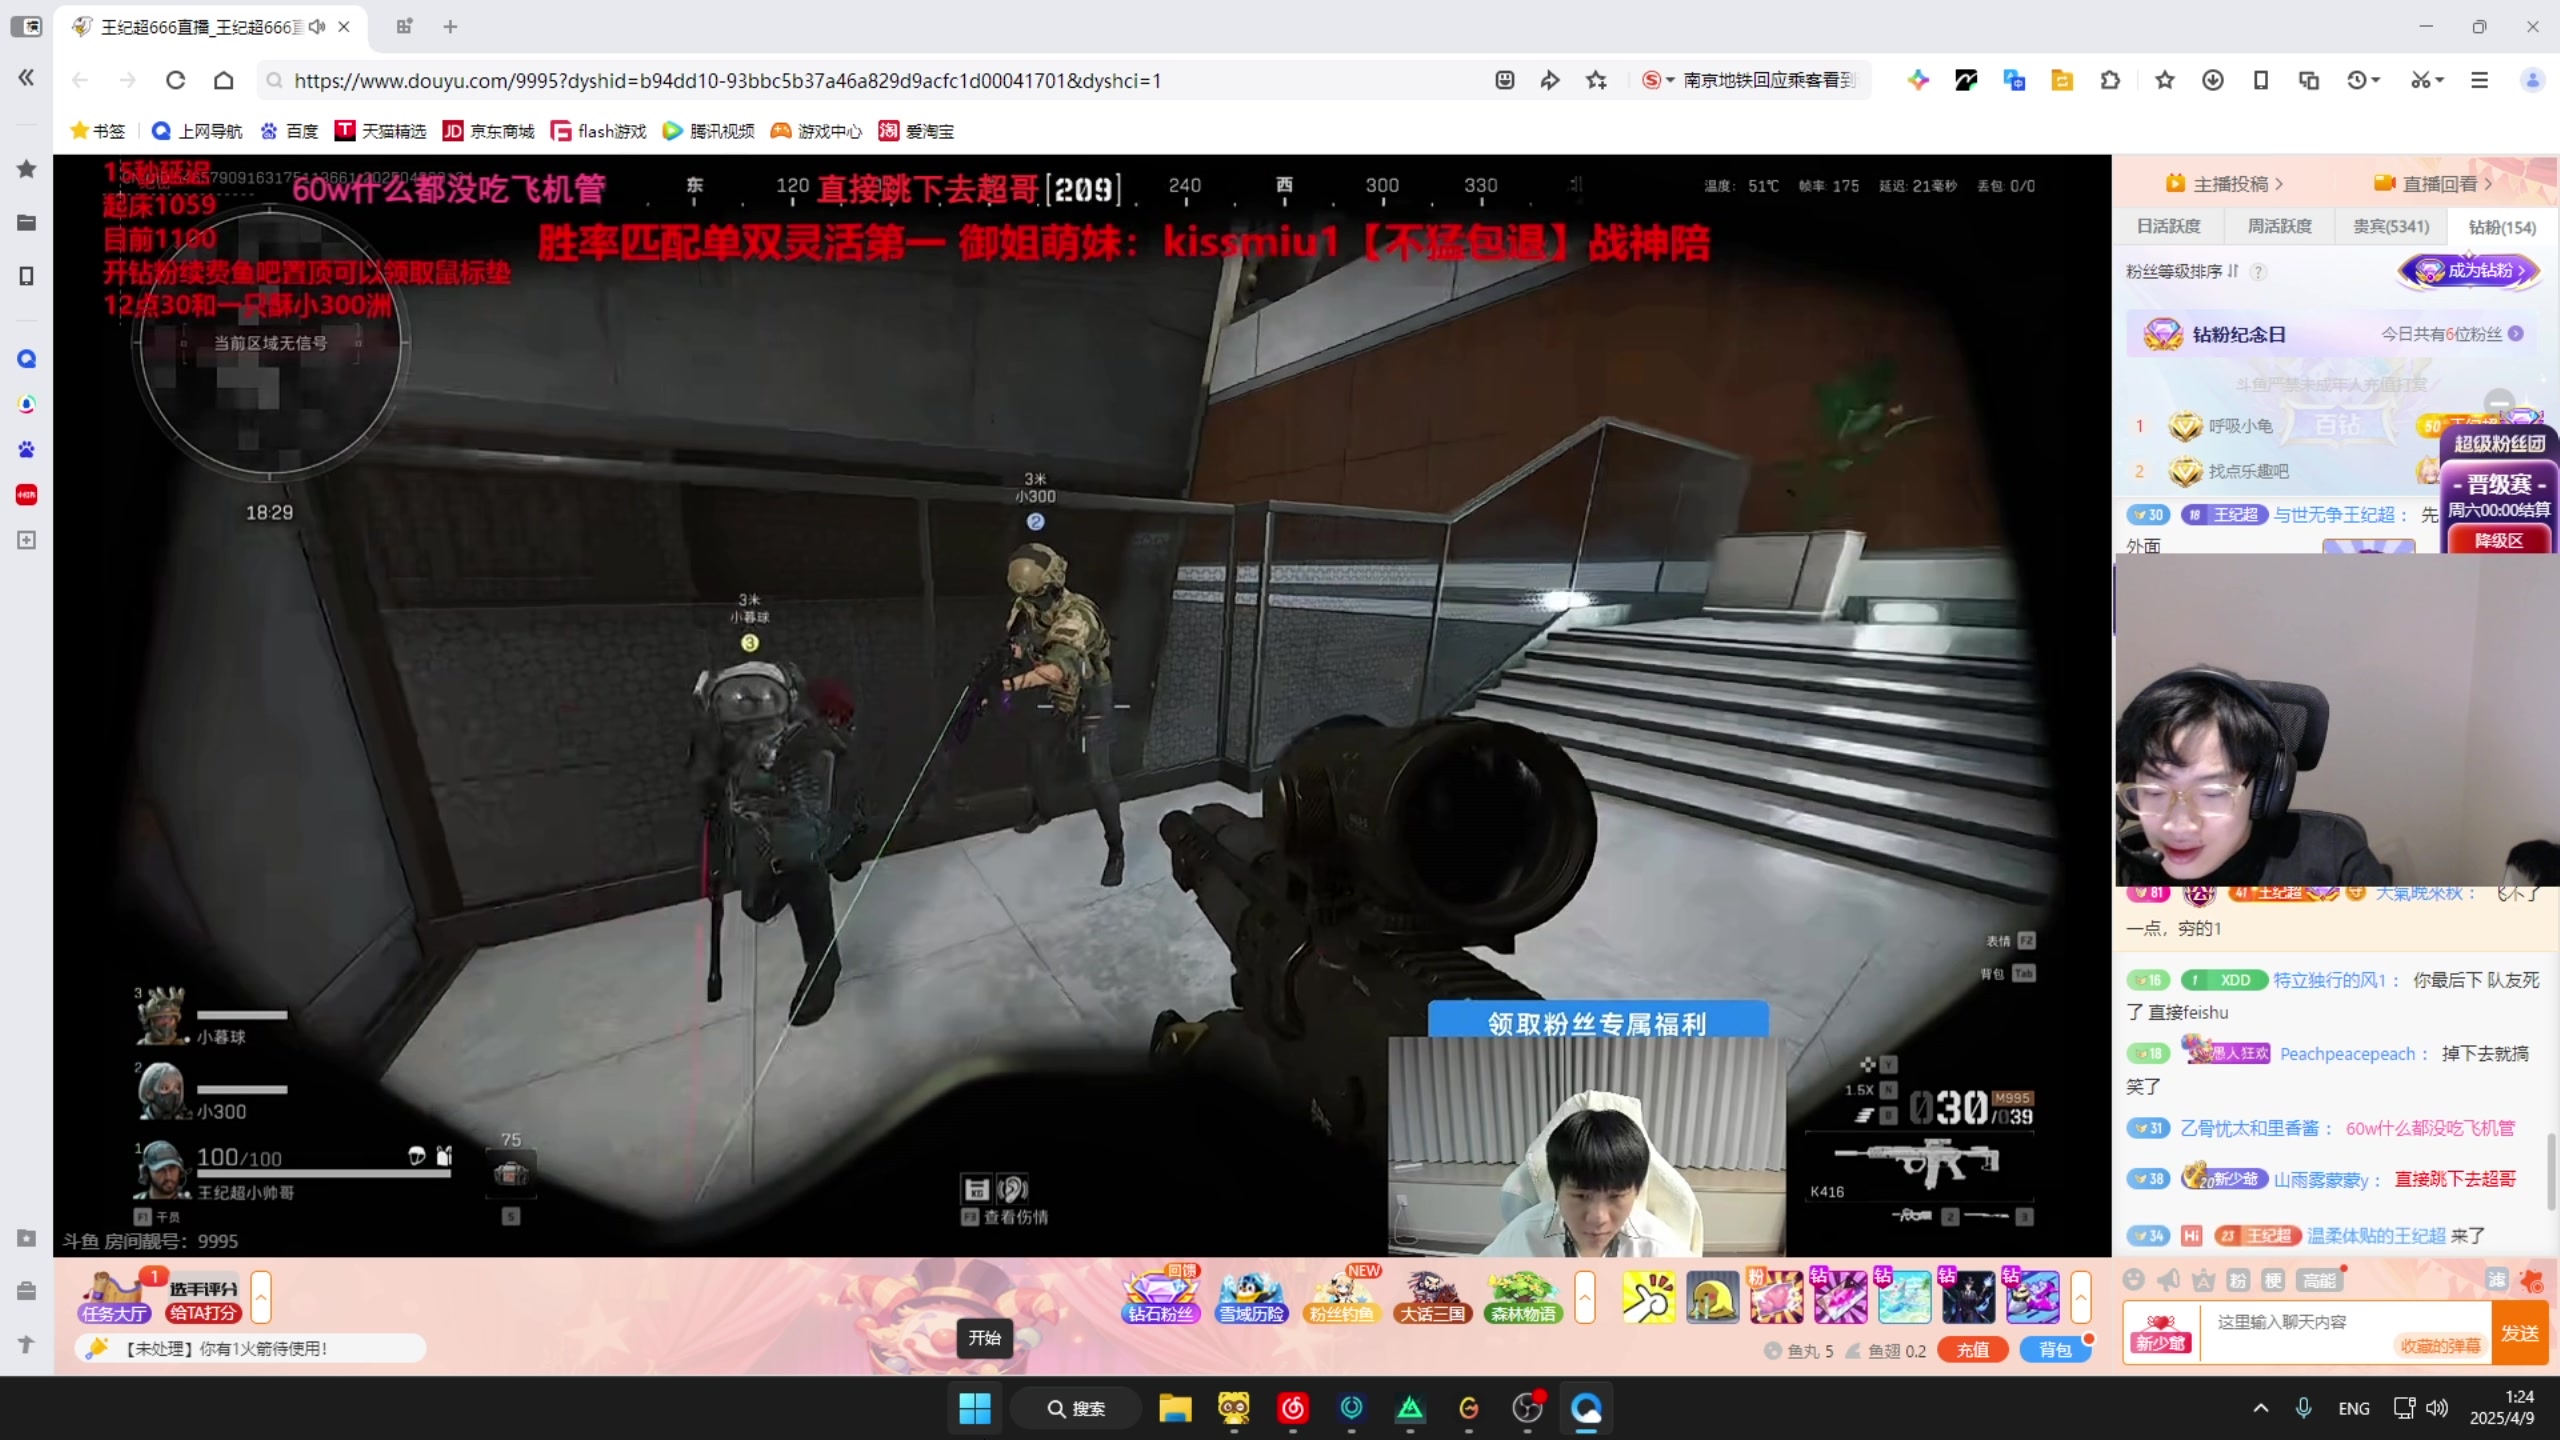Toggle the 高能 chat option

[2318, 1280]
